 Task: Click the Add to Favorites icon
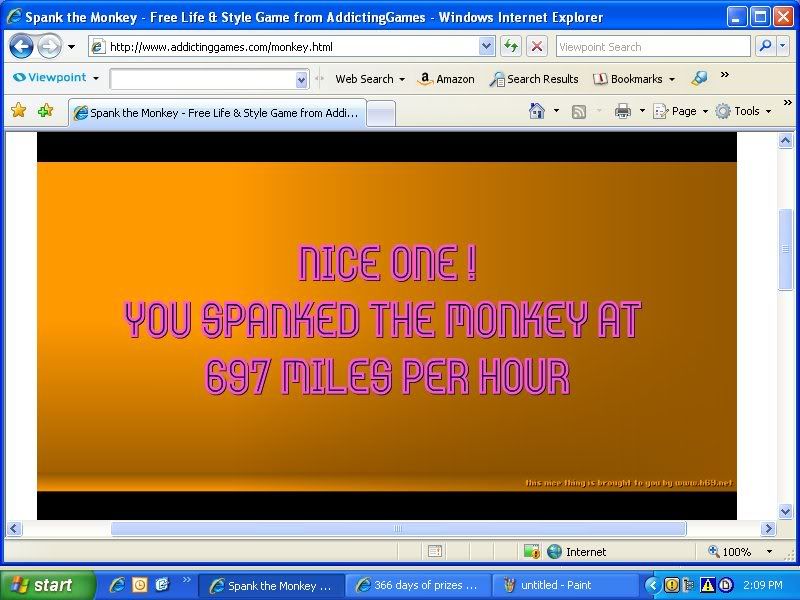pos(45,111)
